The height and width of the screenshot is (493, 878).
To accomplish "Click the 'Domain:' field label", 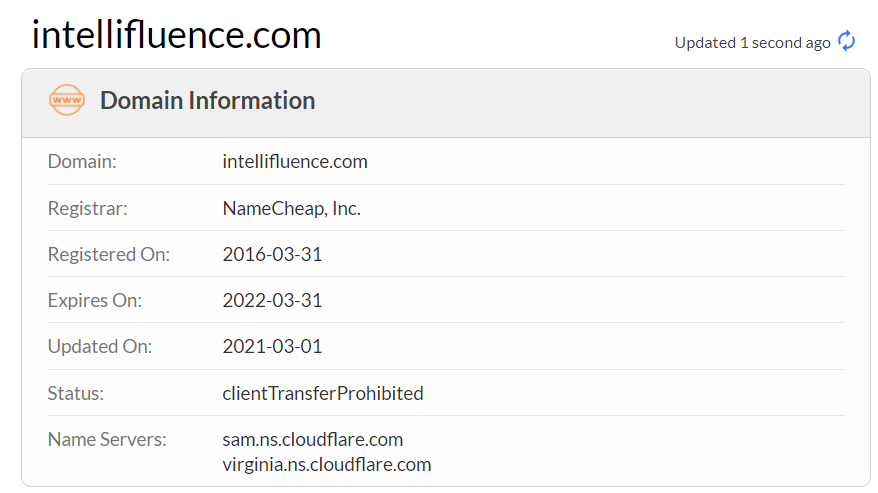I will (x=82, y=161).
